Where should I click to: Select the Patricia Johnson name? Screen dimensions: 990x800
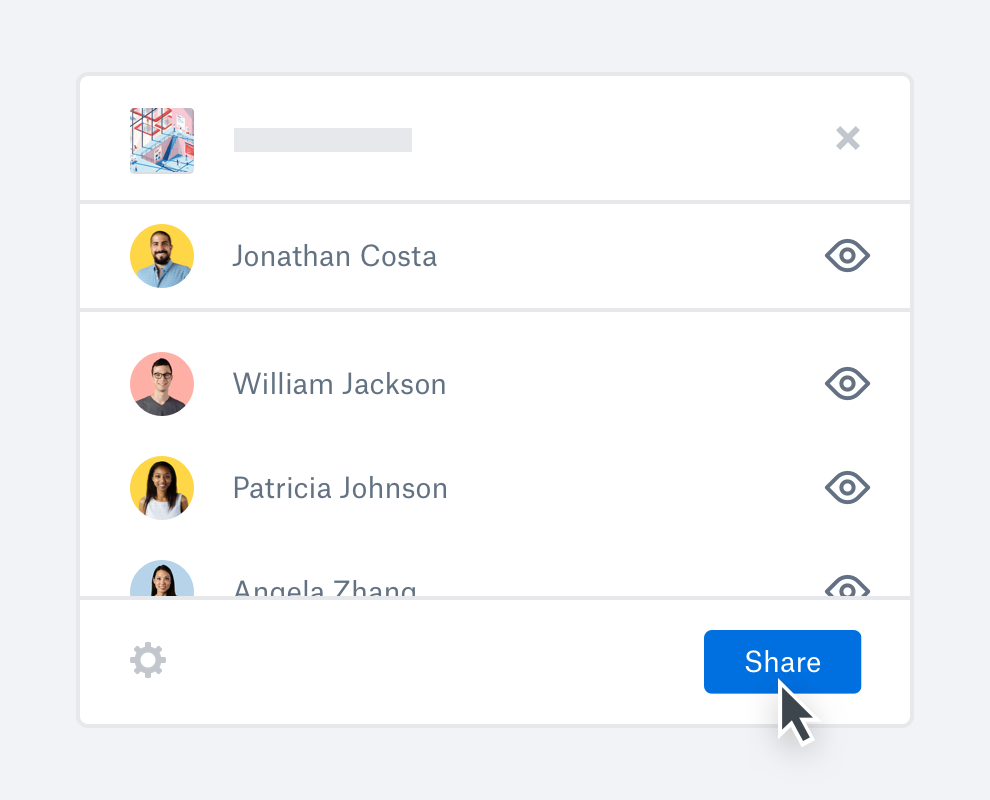coord(340,488)
